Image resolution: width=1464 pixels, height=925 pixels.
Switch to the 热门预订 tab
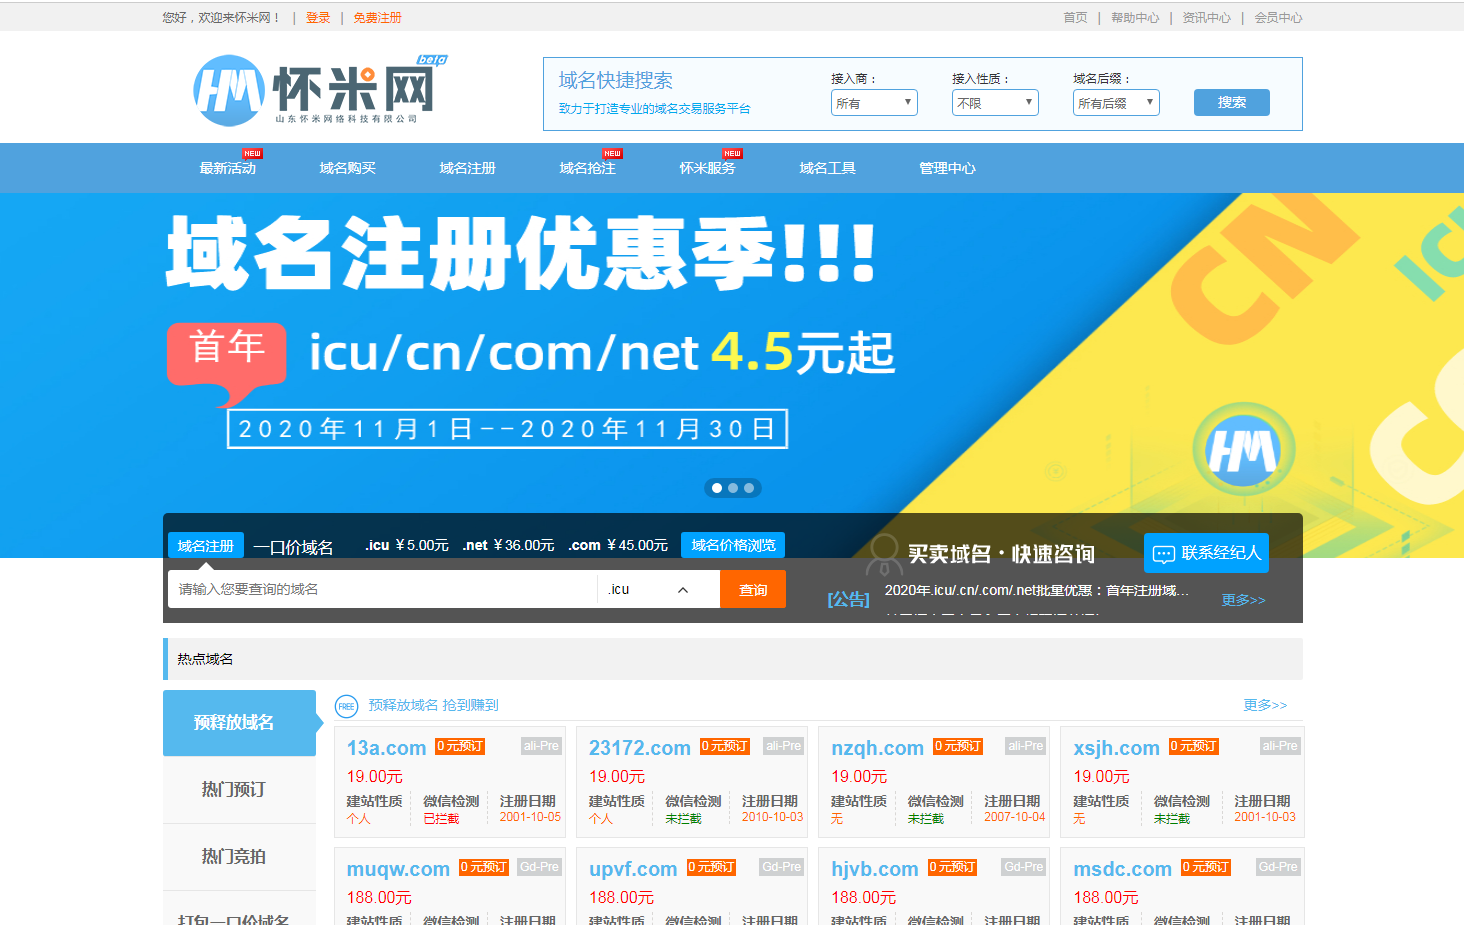234,790
